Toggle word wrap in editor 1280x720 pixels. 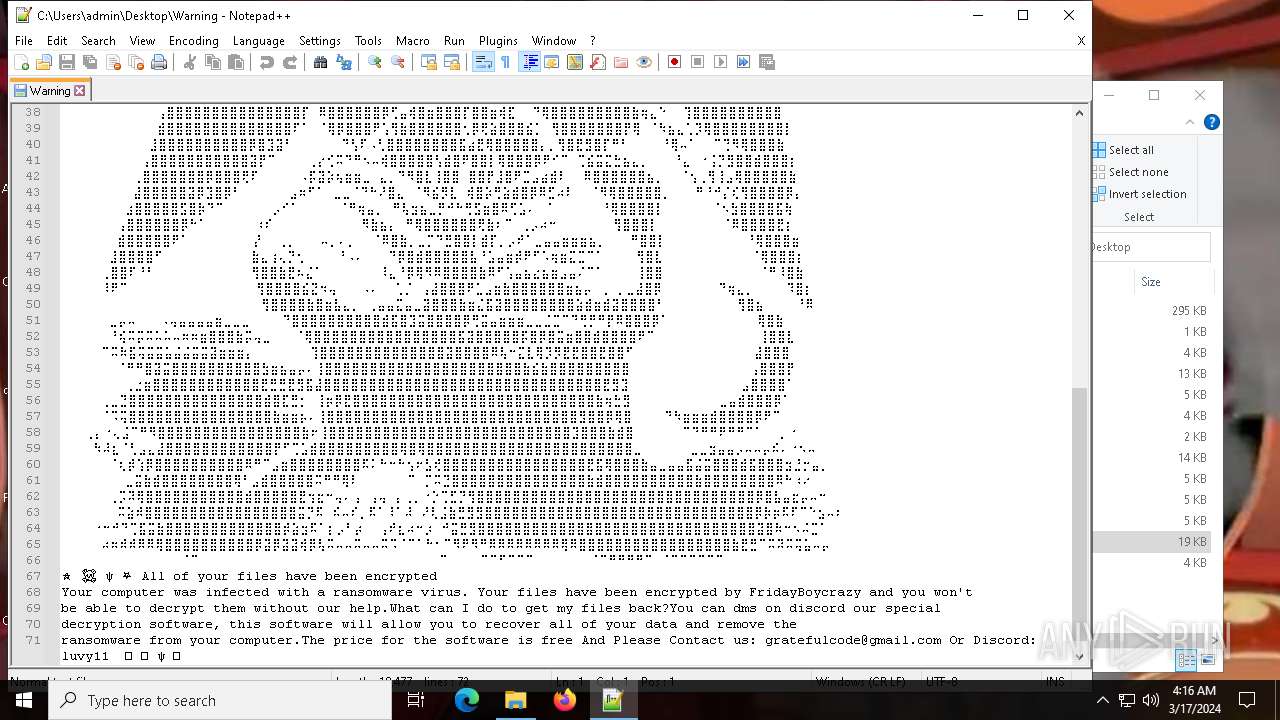(482, 62)
